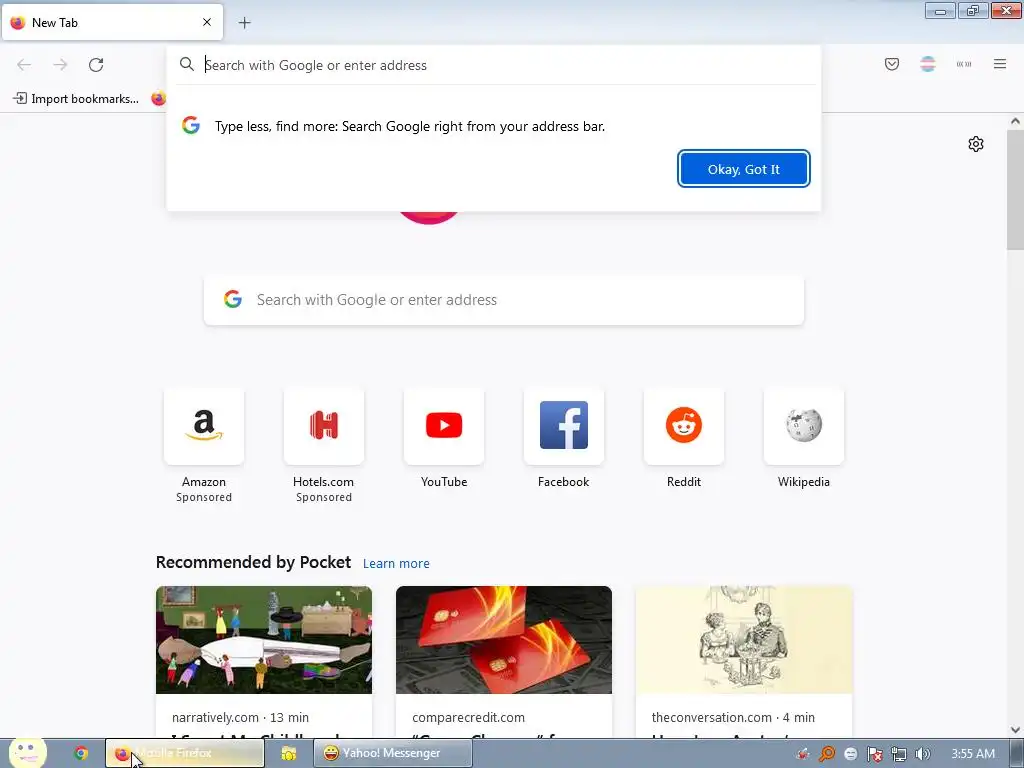1024x768 pixels.
Task: Open the Firefox account avatar icon
Action: coord(927,64)
